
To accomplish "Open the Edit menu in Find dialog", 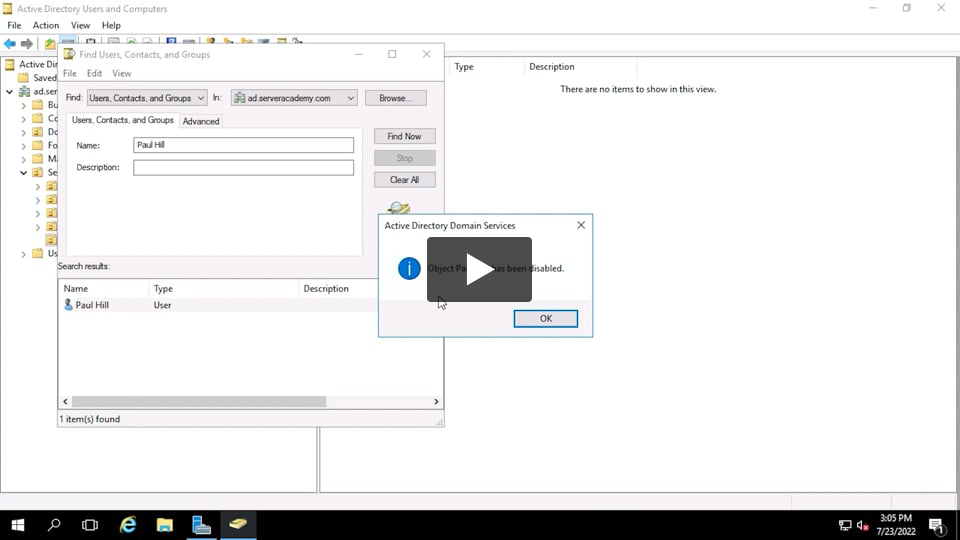I will pyautogui.click(x=94, y=73).
